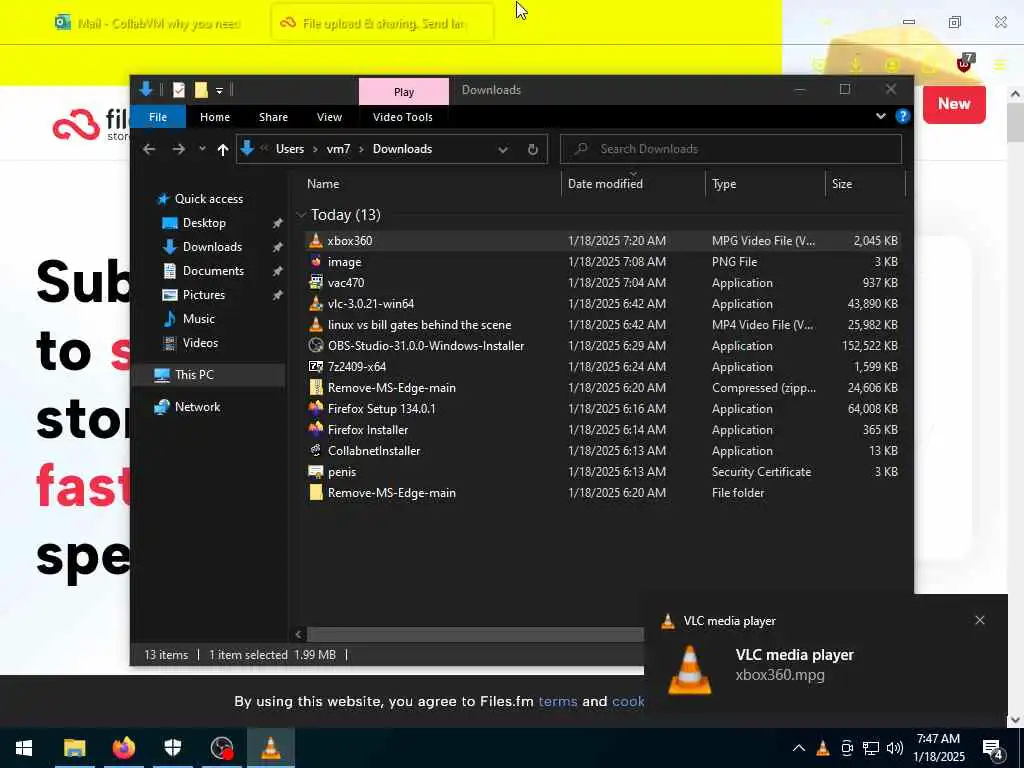Select the CollabnetInstaller icon
This screenshot has width=1024, height=768.
tap(316, 450)
